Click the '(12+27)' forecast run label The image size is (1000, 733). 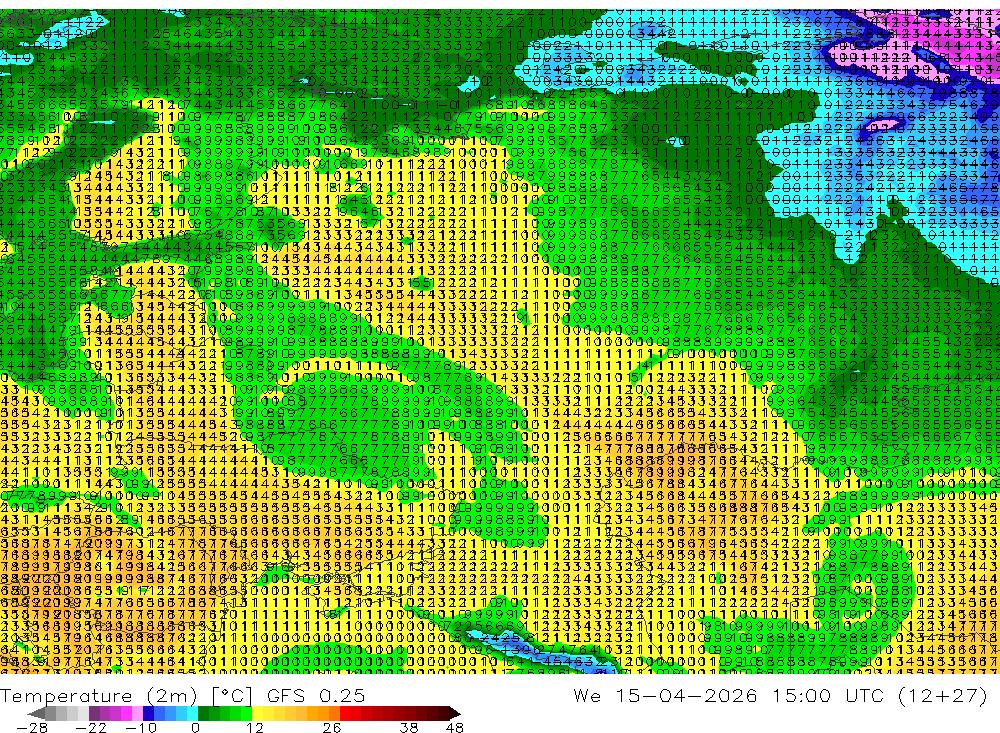click(942, 695)
